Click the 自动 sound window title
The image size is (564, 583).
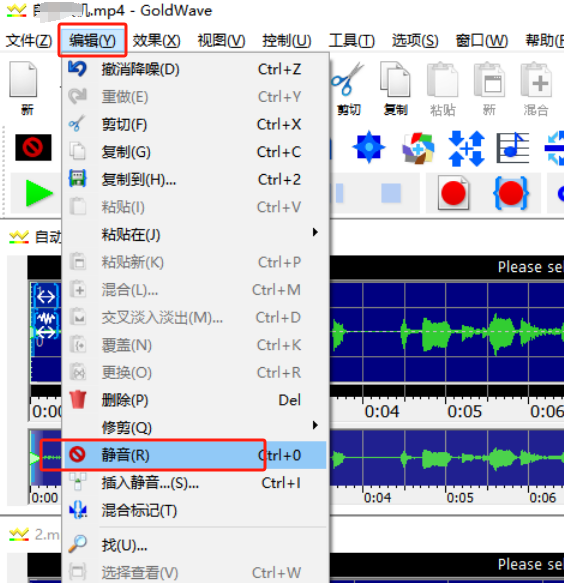[x=48, y=236]
